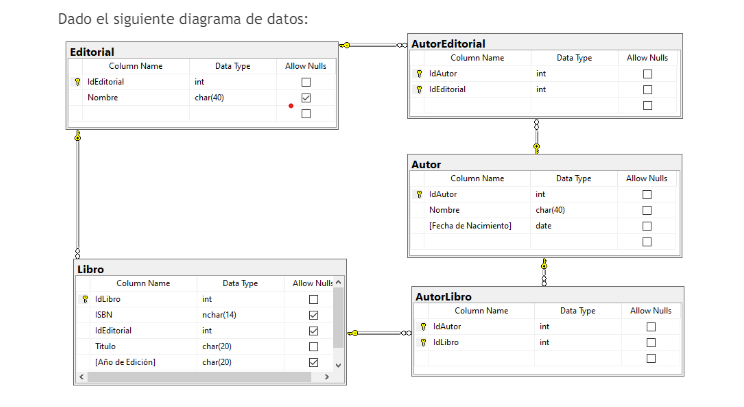Screen dimensions: 744x407
Task: Select relationship key endpoint below the Autor table
Action: pyautogui.click(x=544, y=264)
